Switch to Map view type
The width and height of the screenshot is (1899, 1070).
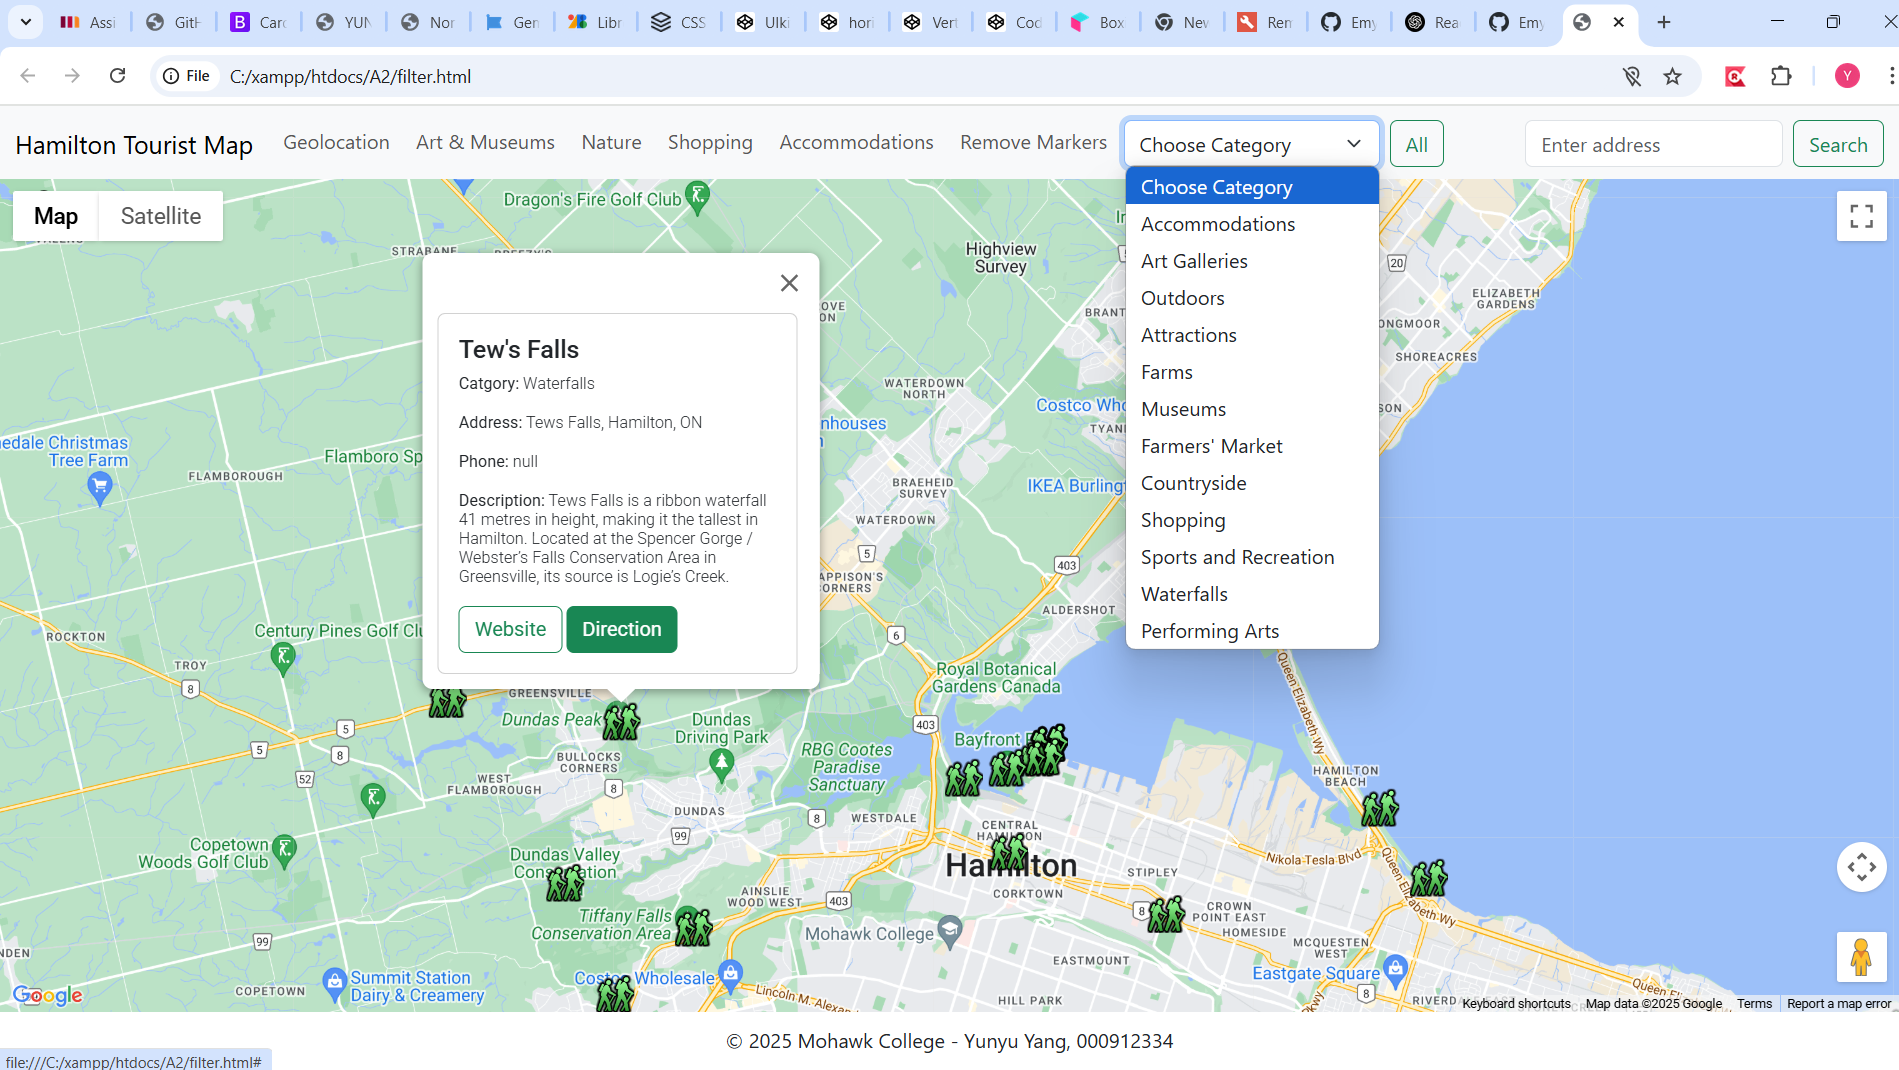pos(56,216)
